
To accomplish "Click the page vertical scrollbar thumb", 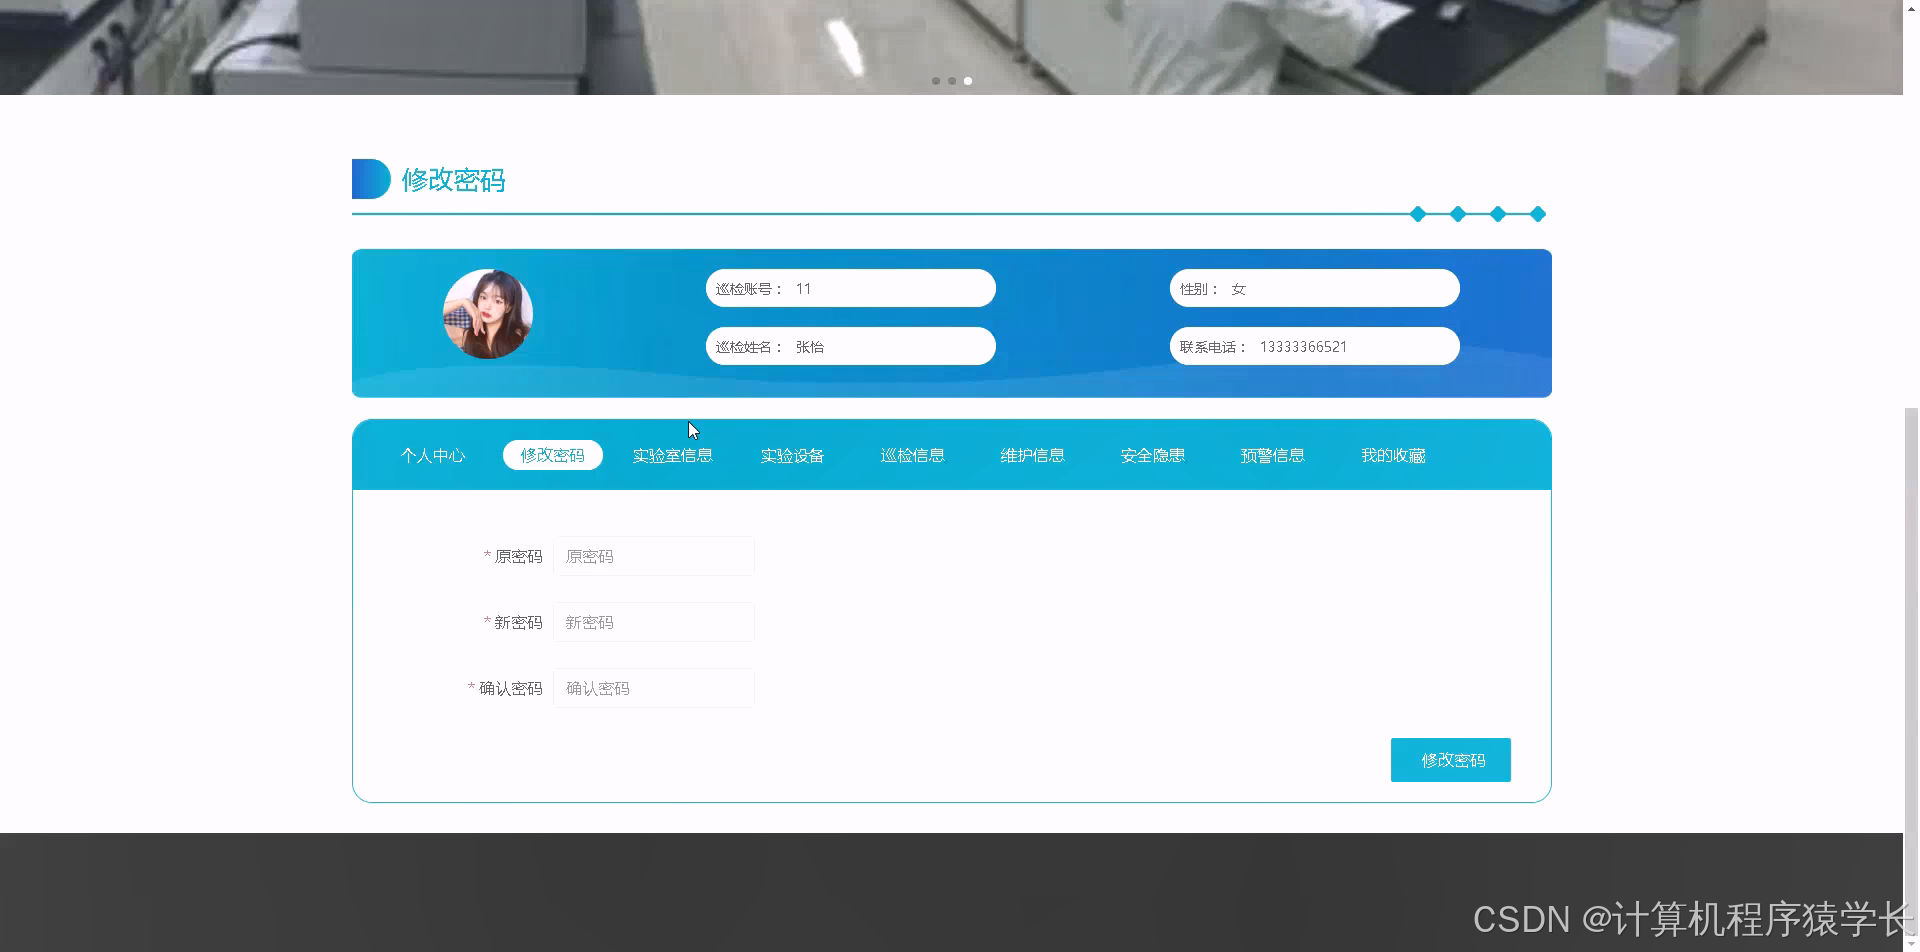I will tap(1911, 670).
